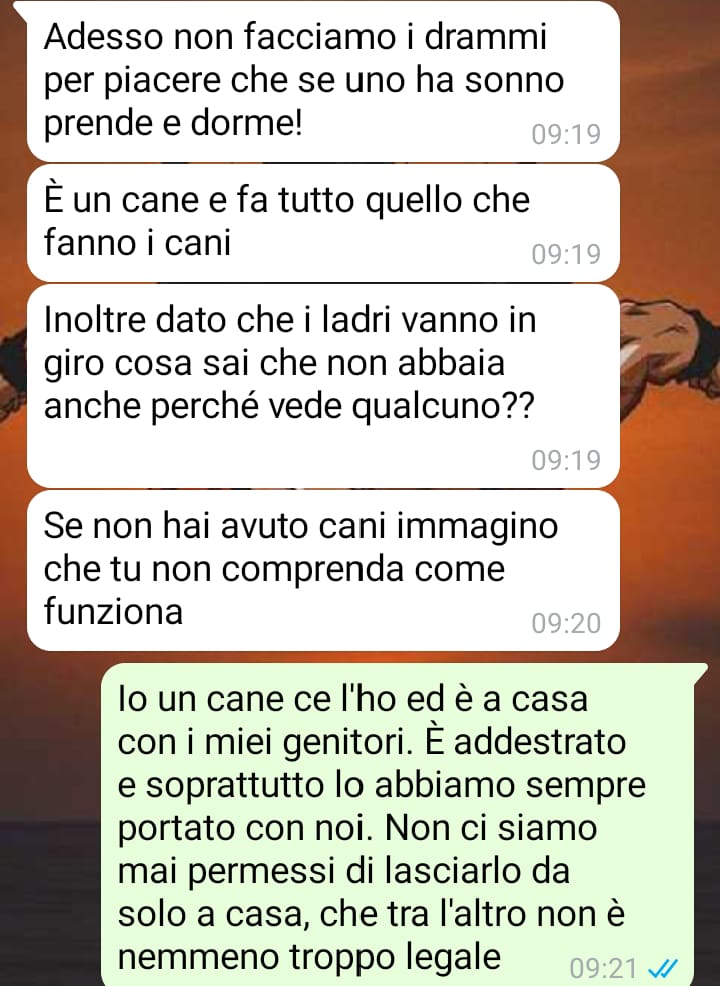Tap the 09:19 timestamp below 'vede qualcuno??'

coord(566,460)
